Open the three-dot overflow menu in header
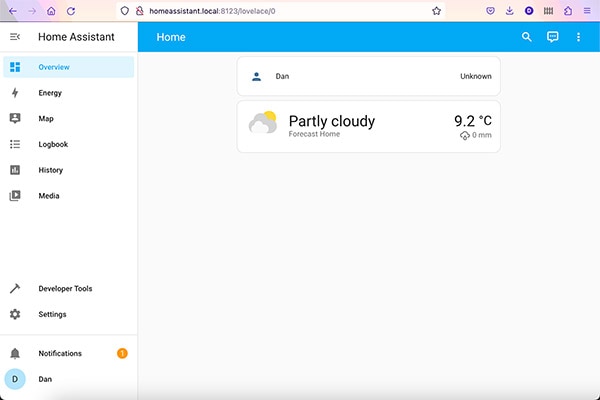 click(578, 37)
